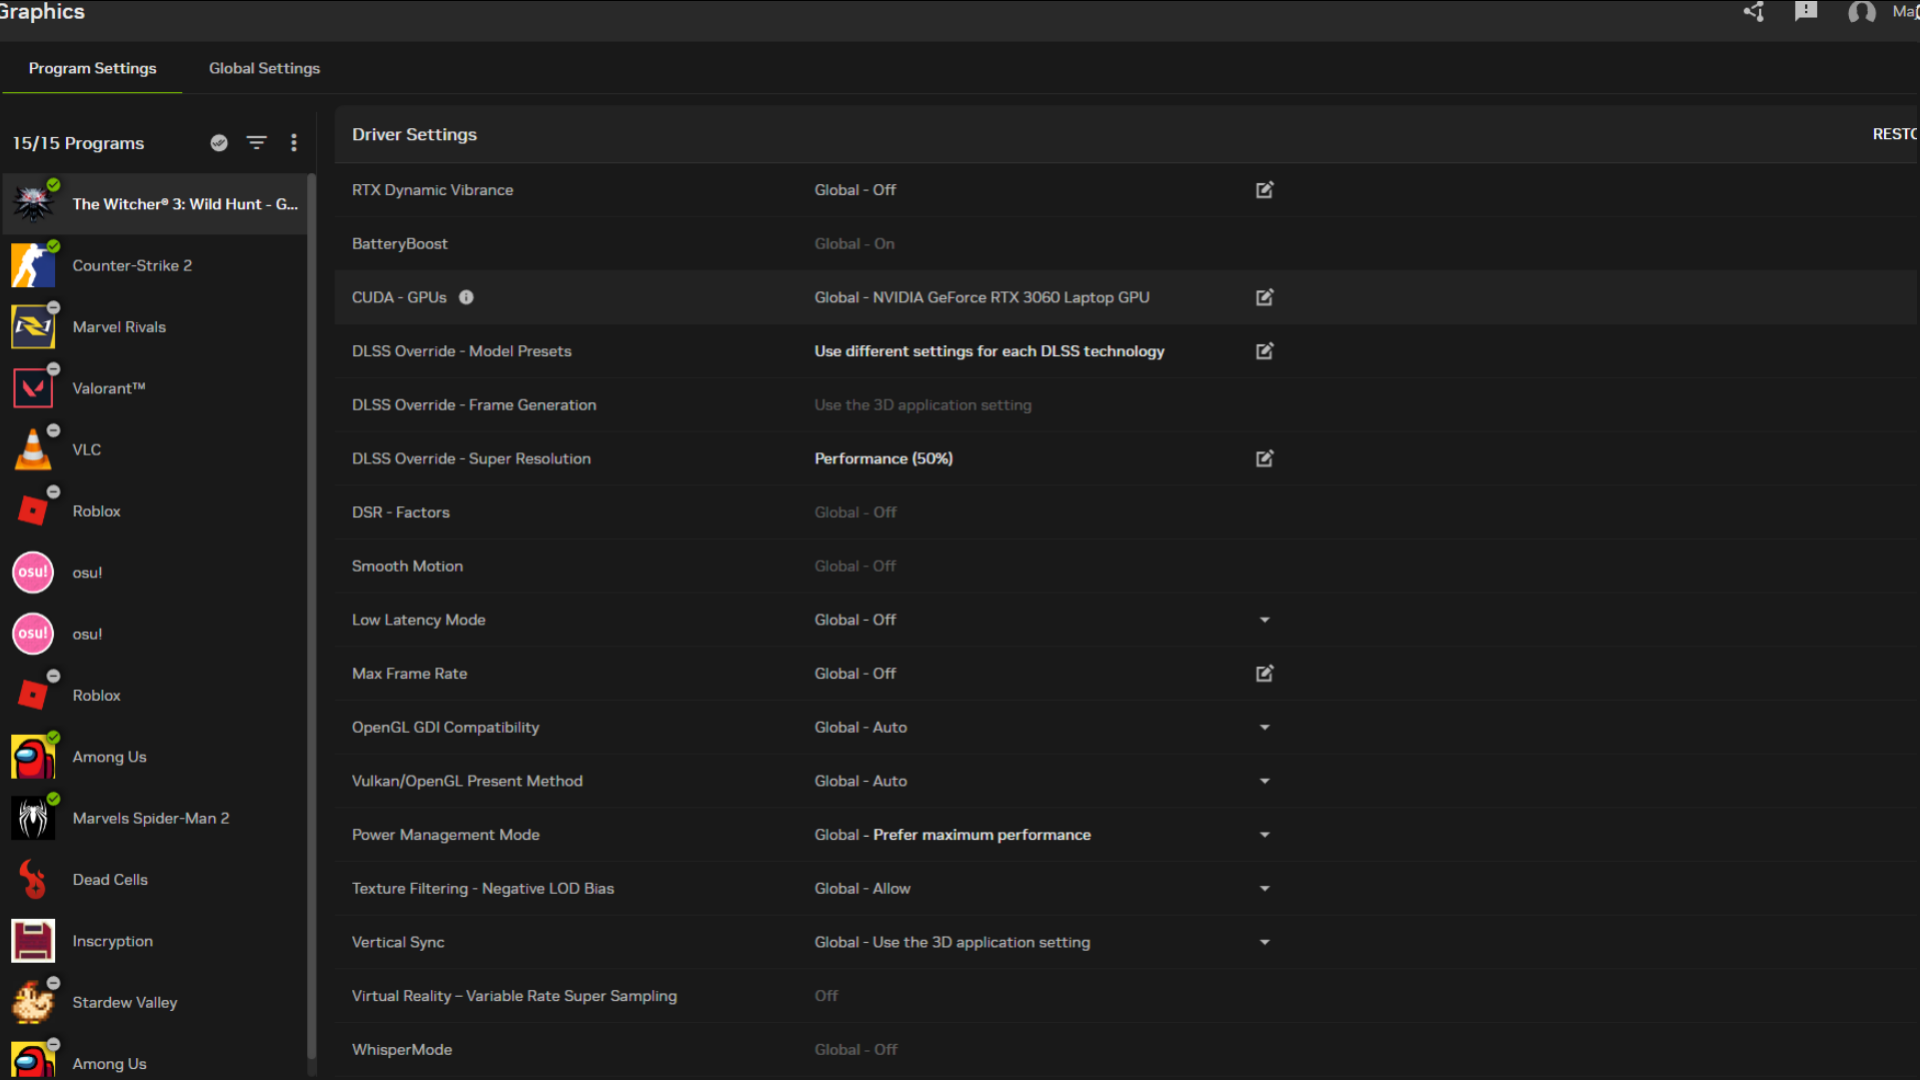Open the user account avatar
The height and width of the screenshot is (1080, 1920).
pyautogui.click(x=1861, y=12)
